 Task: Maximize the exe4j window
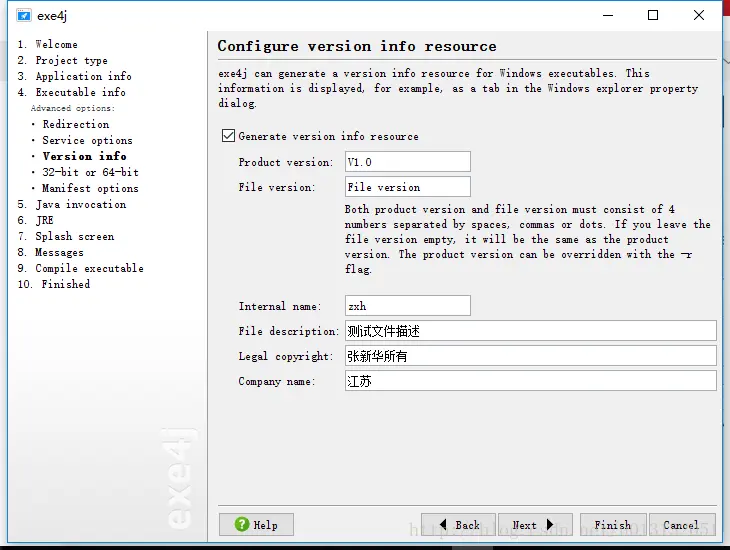click(x=653, y=15)
